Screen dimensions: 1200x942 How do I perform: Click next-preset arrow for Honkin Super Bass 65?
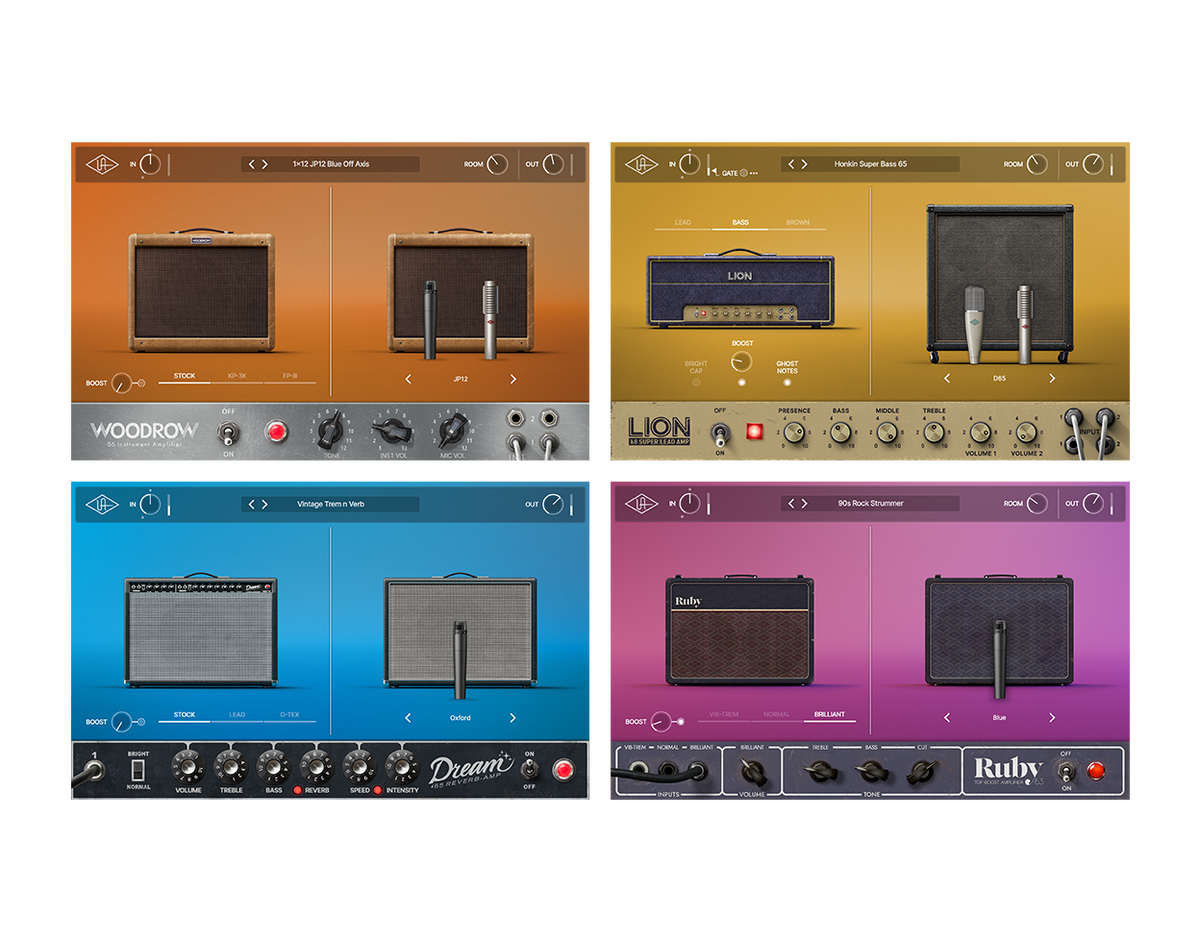(x=802, y=164)
